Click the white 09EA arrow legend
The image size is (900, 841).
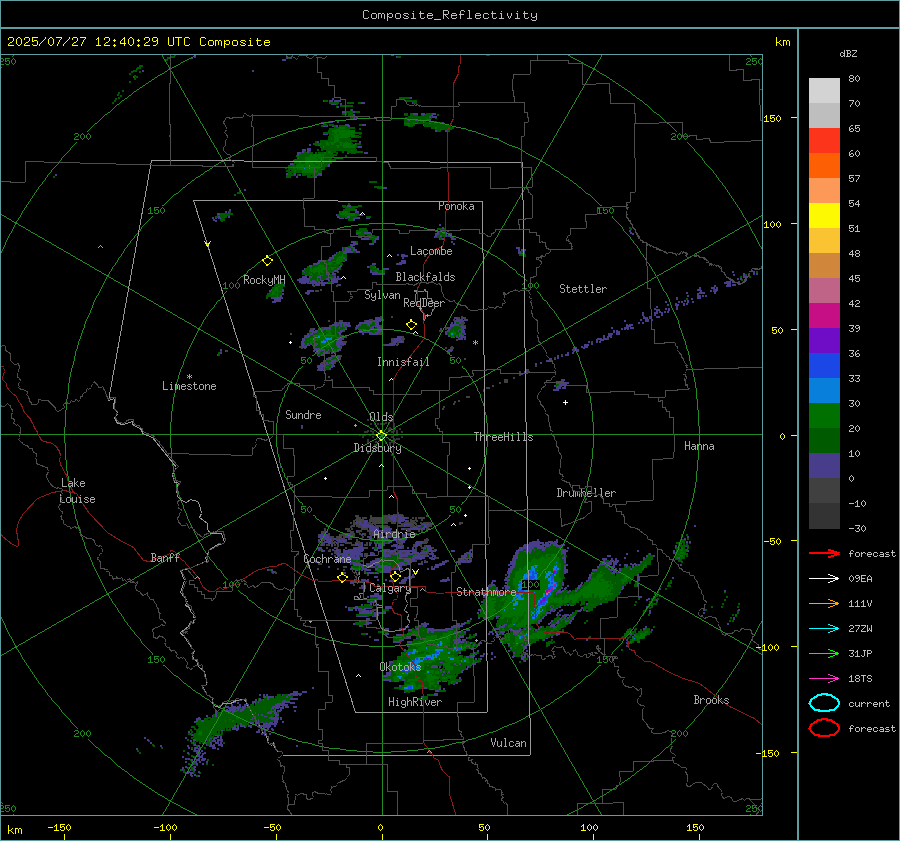pyautogui.click(x=824, y=579)
